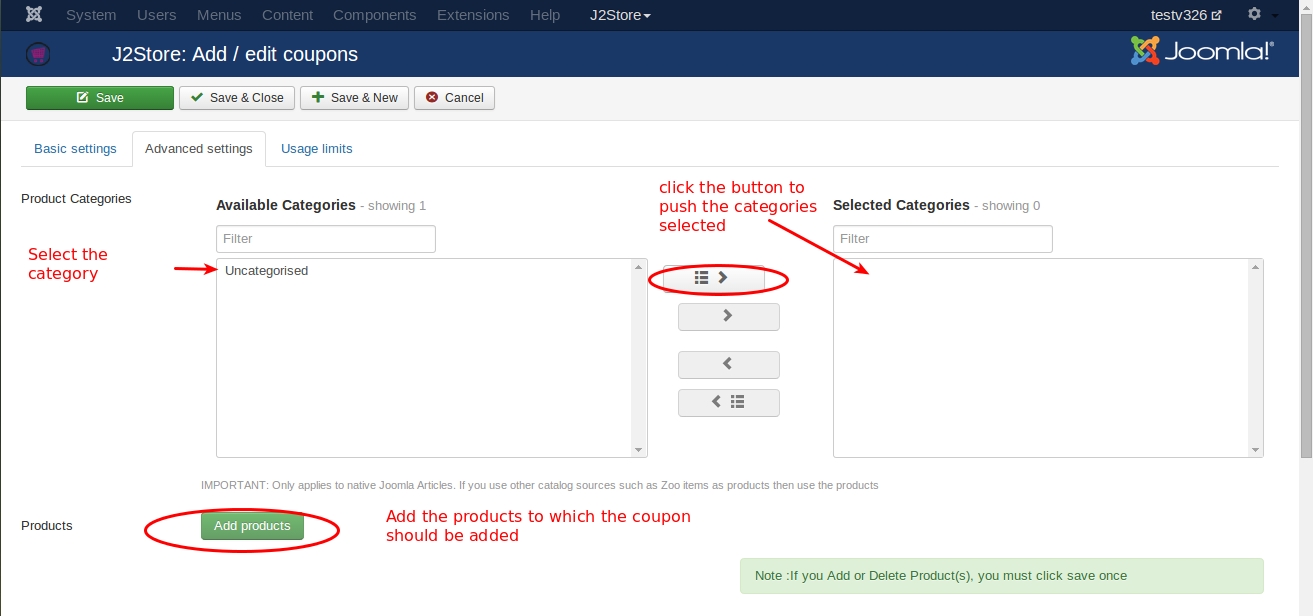Open the Components menu
The width and height of the screenshot is (1313, 616).
point(374,15)
